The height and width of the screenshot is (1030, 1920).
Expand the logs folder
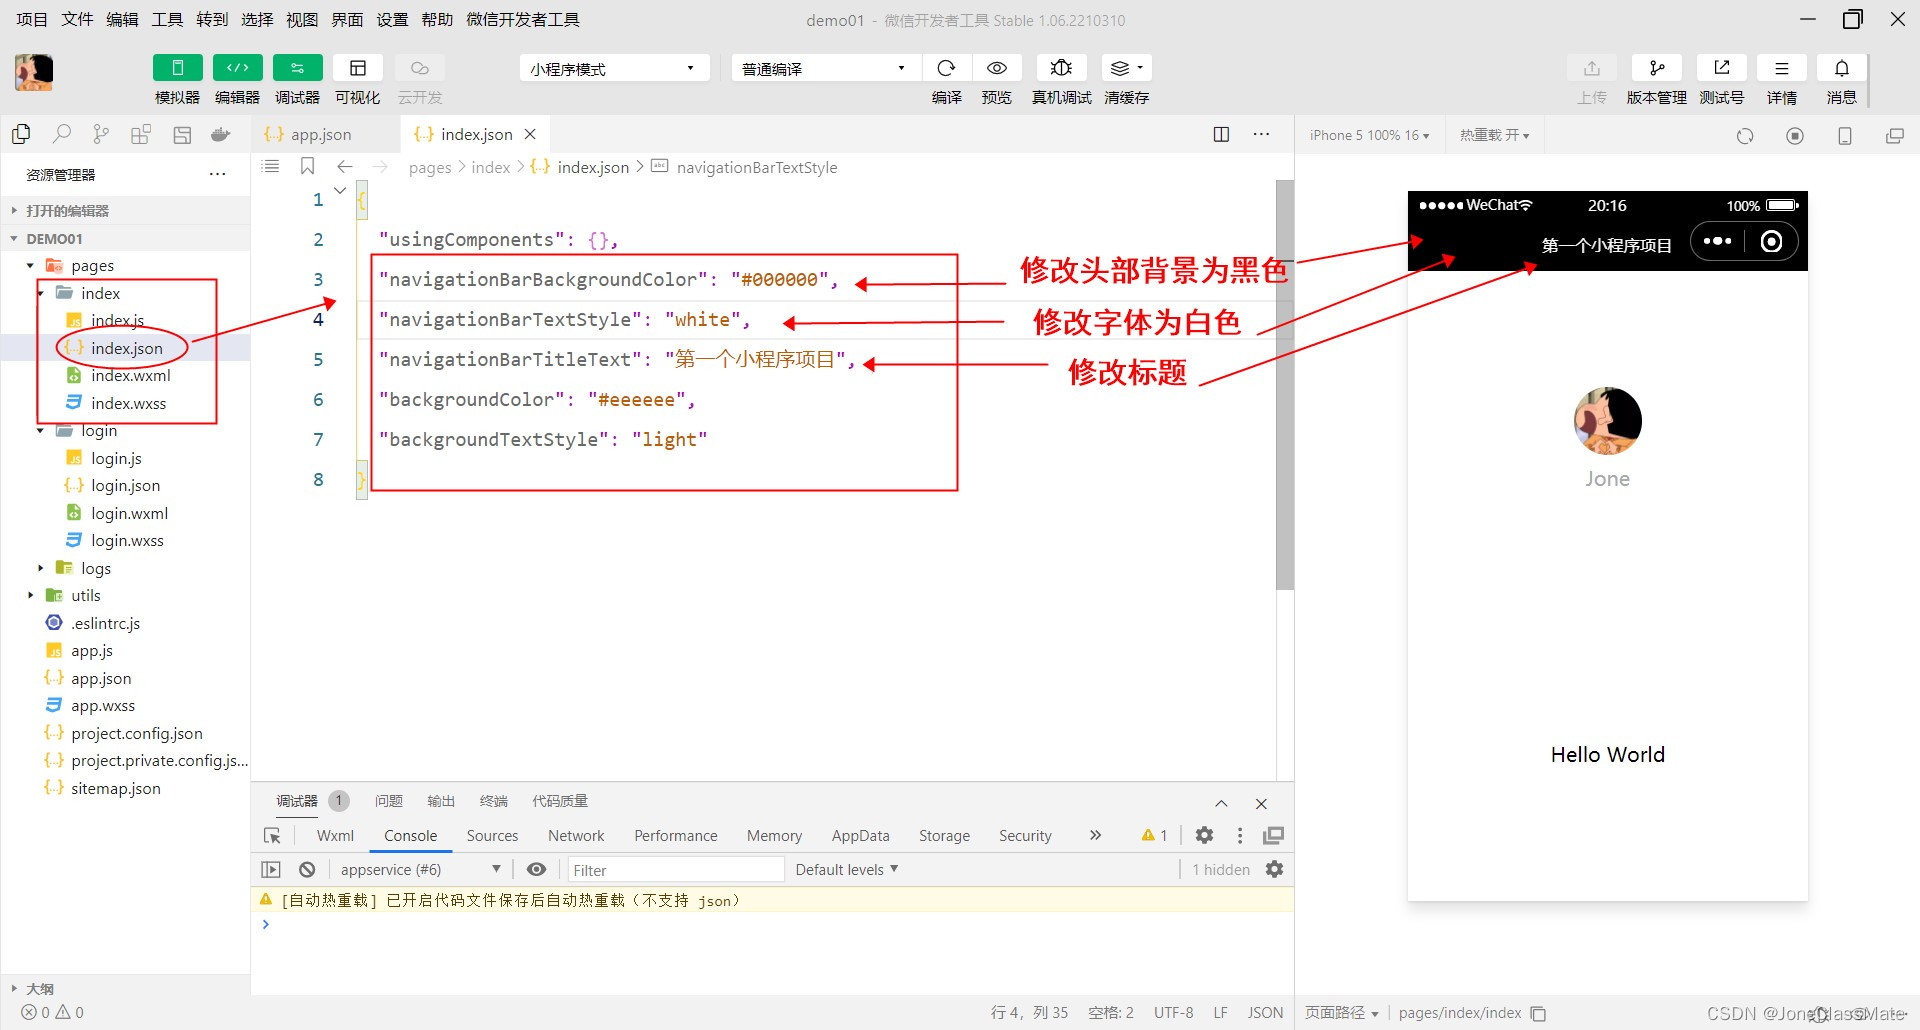coord(41,568)
